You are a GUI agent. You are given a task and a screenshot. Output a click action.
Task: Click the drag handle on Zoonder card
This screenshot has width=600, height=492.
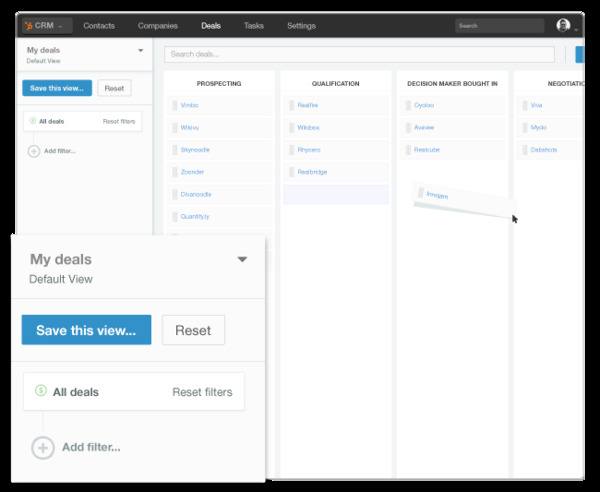point(174,172)
